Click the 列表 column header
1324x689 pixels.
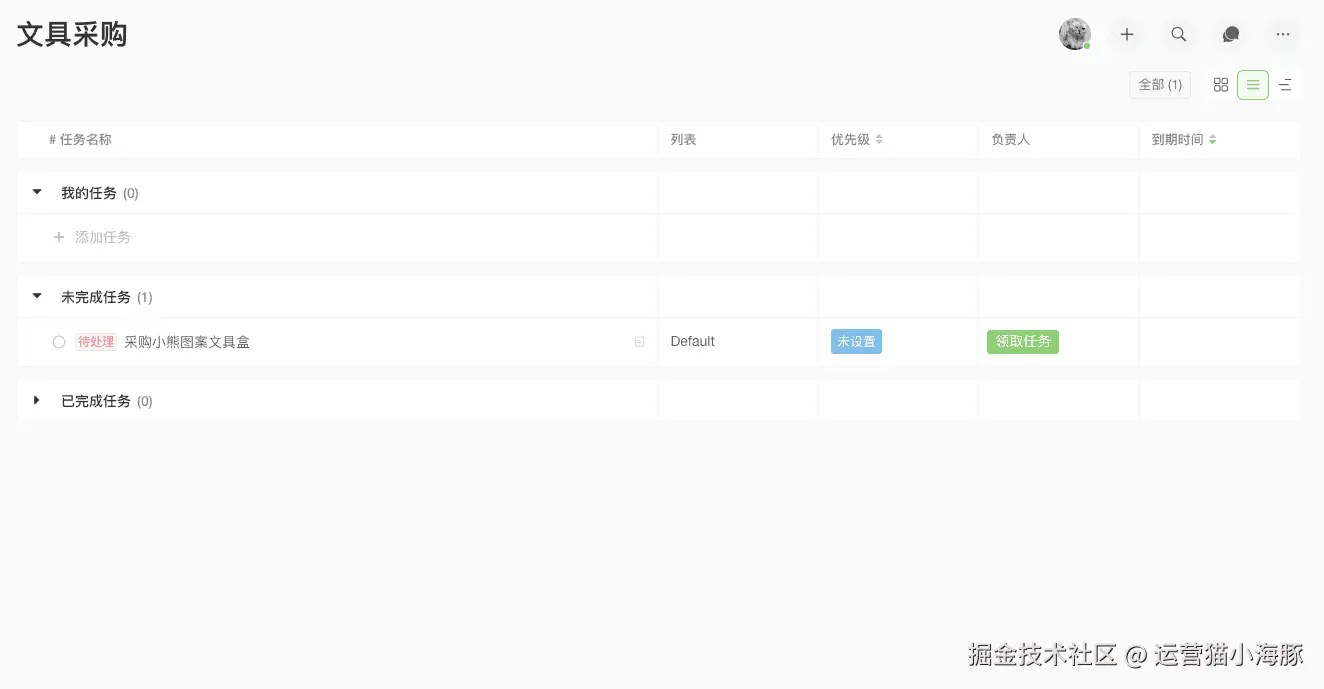point(683,140)
